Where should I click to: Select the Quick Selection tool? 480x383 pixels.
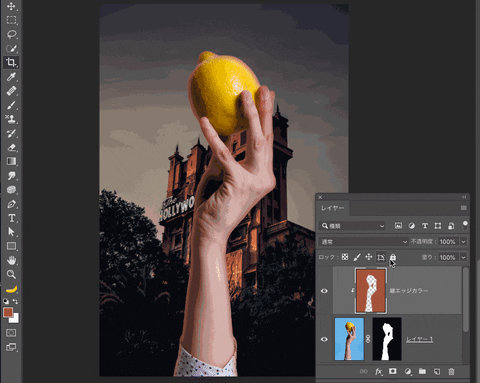(x=11, y=49)
